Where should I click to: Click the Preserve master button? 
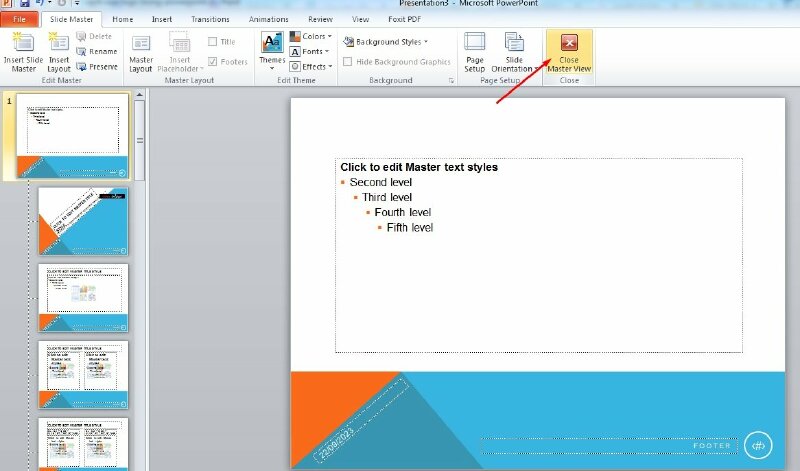[x=96, y=67]
